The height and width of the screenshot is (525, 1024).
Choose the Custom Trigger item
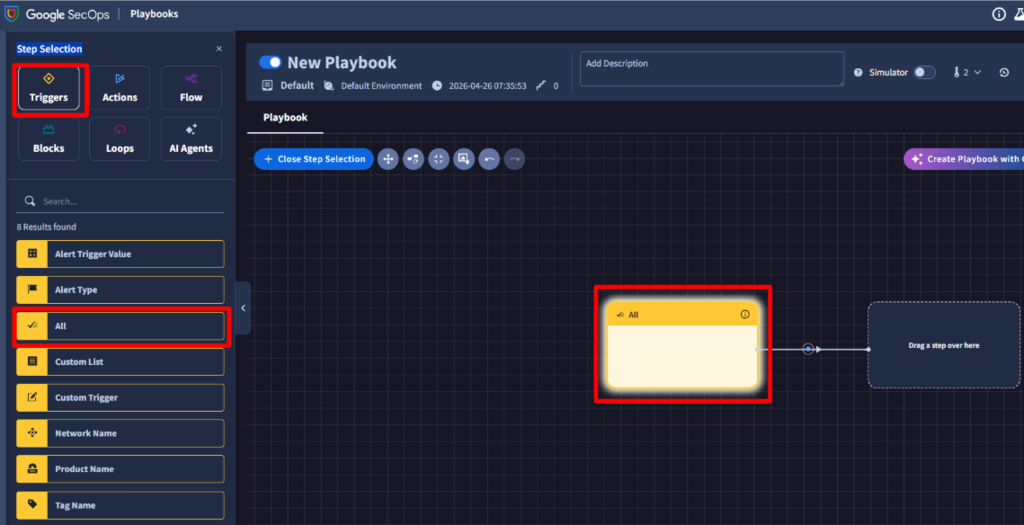pos(120,397)
